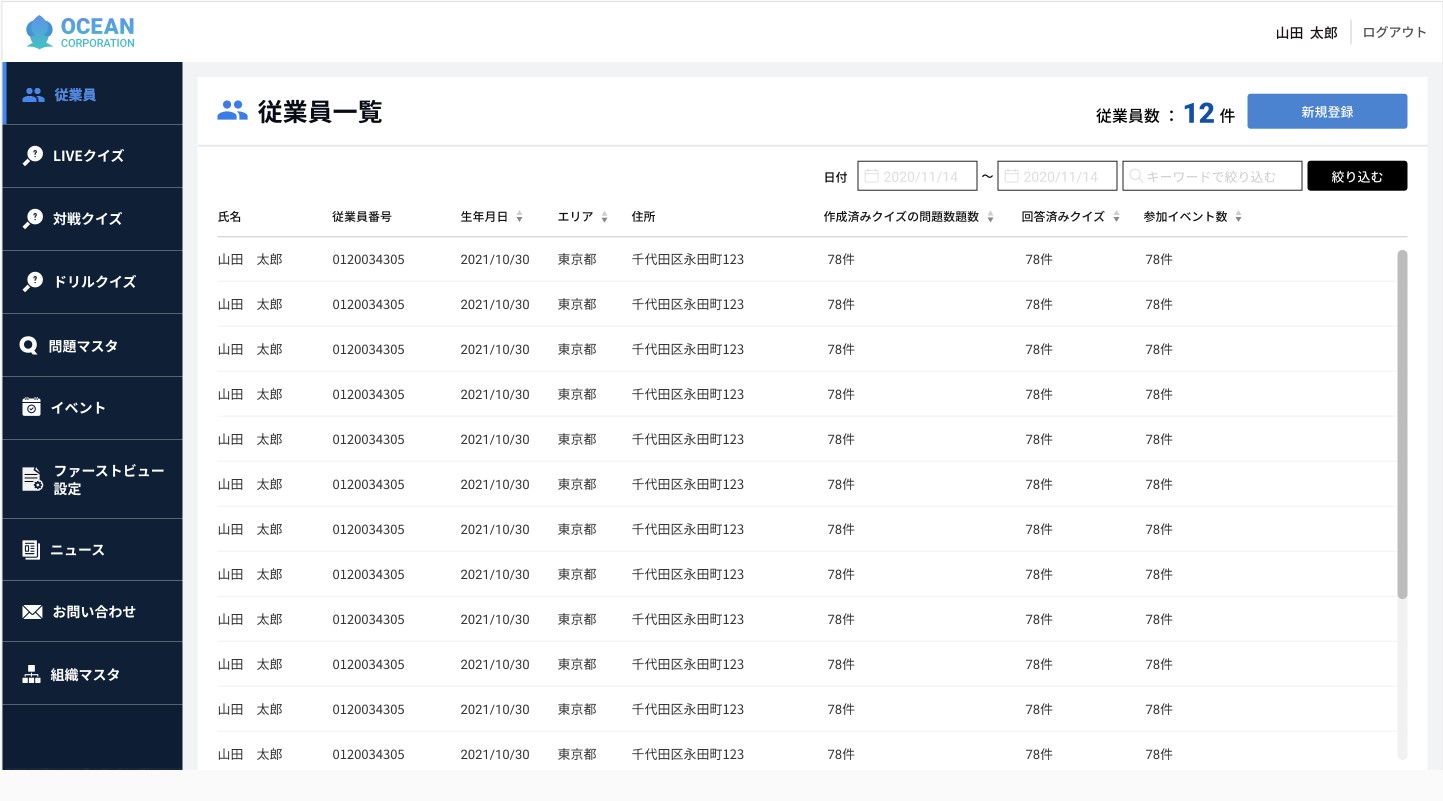Sort by 参加イベント数 column
The height and width of the screenshot is (801, 1443).
tap(1238, 218)
